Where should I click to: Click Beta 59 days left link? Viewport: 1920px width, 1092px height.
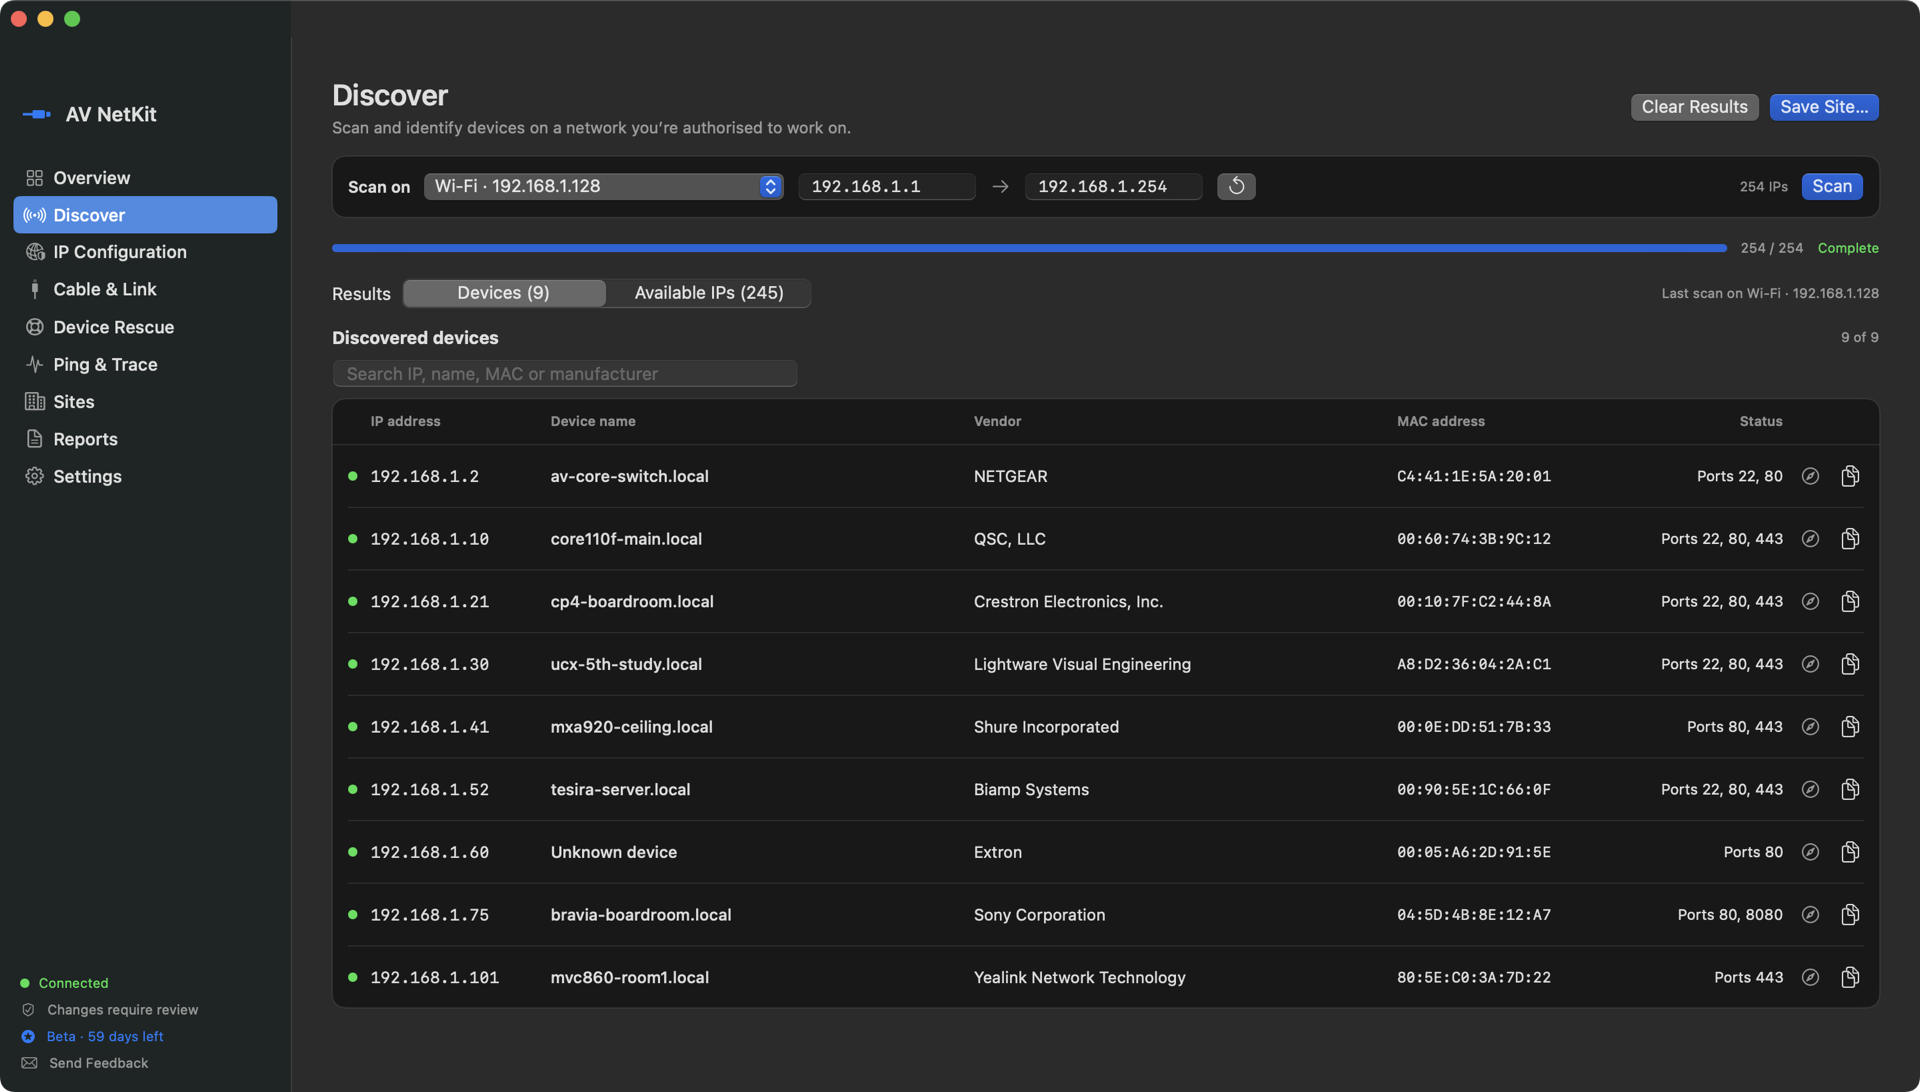point(105,1036)
